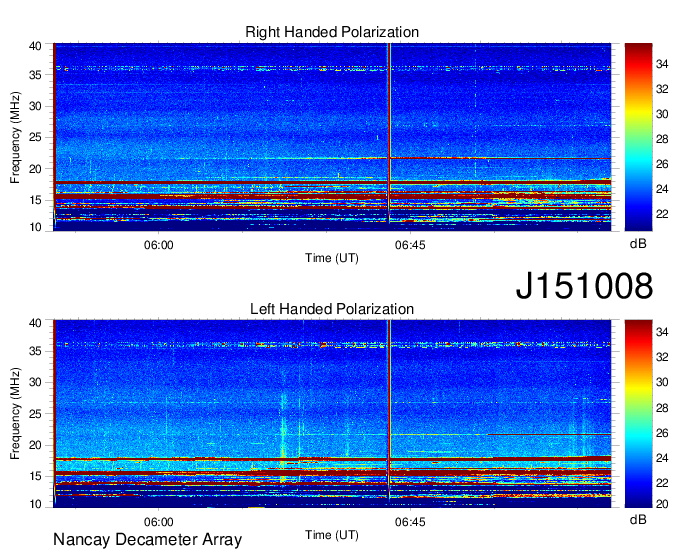Screen dimensions: 680x552
Task: Click the 40 MHz tick on Right Handed plot
Action: point(35,46)
